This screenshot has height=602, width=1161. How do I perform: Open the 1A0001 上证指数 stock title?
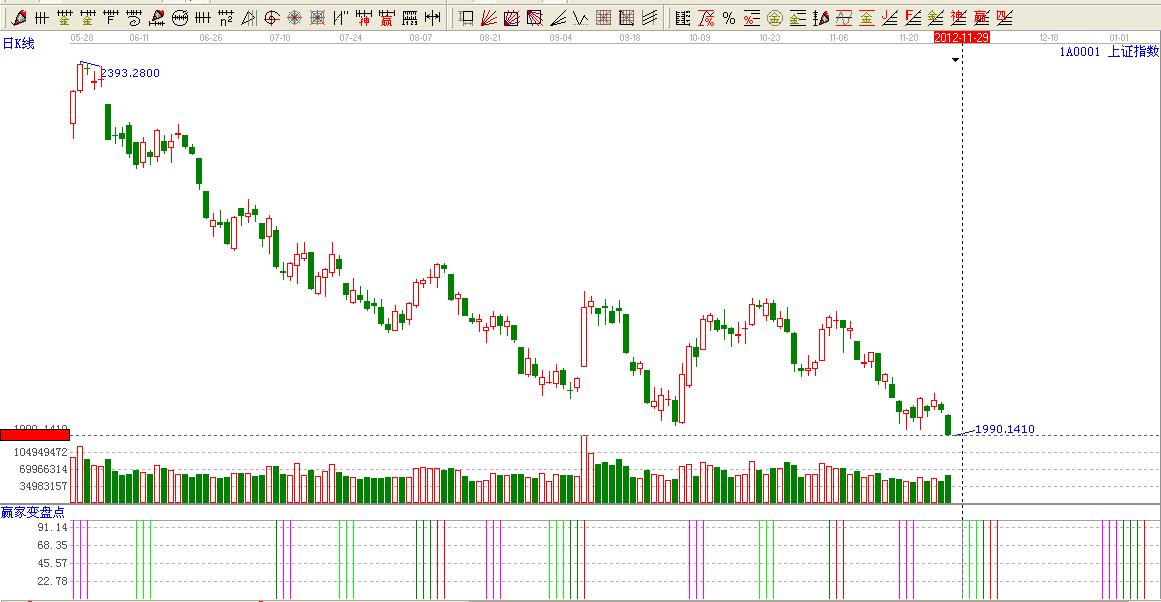(1109, 51)
